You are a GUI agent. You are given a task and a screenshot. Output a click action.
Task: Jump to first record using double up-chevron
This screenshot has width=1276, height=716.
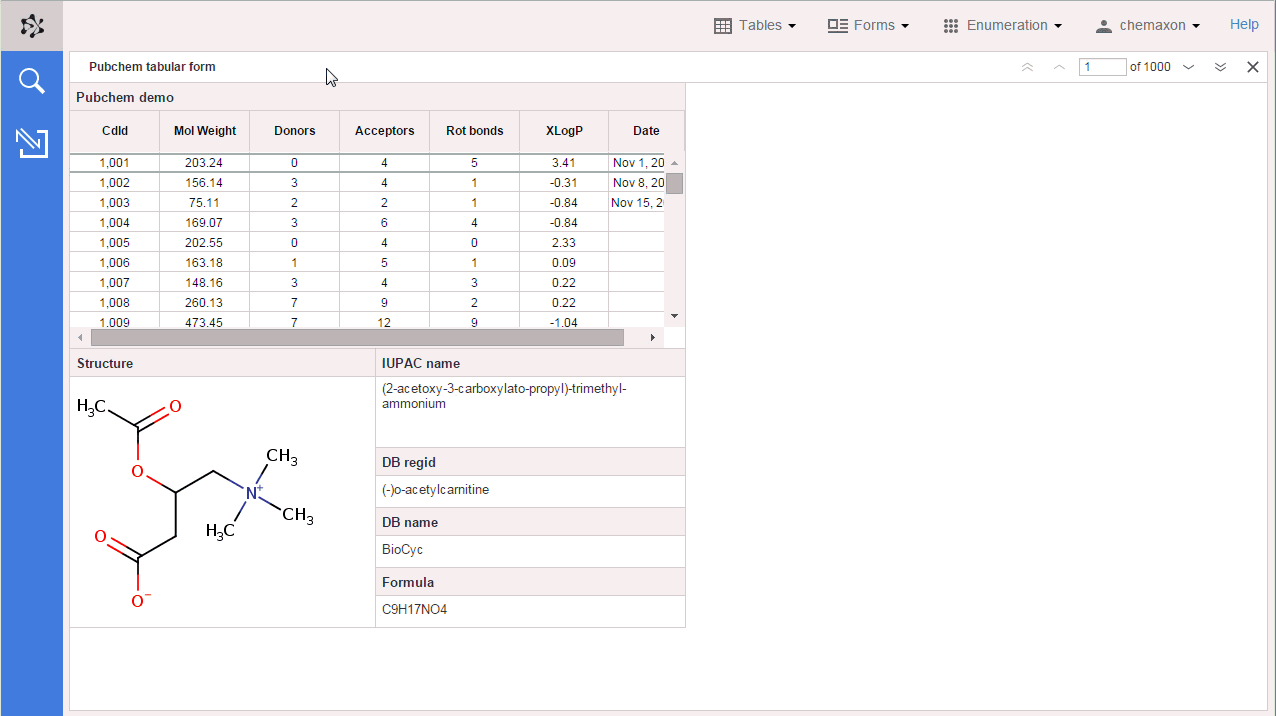1026,67
